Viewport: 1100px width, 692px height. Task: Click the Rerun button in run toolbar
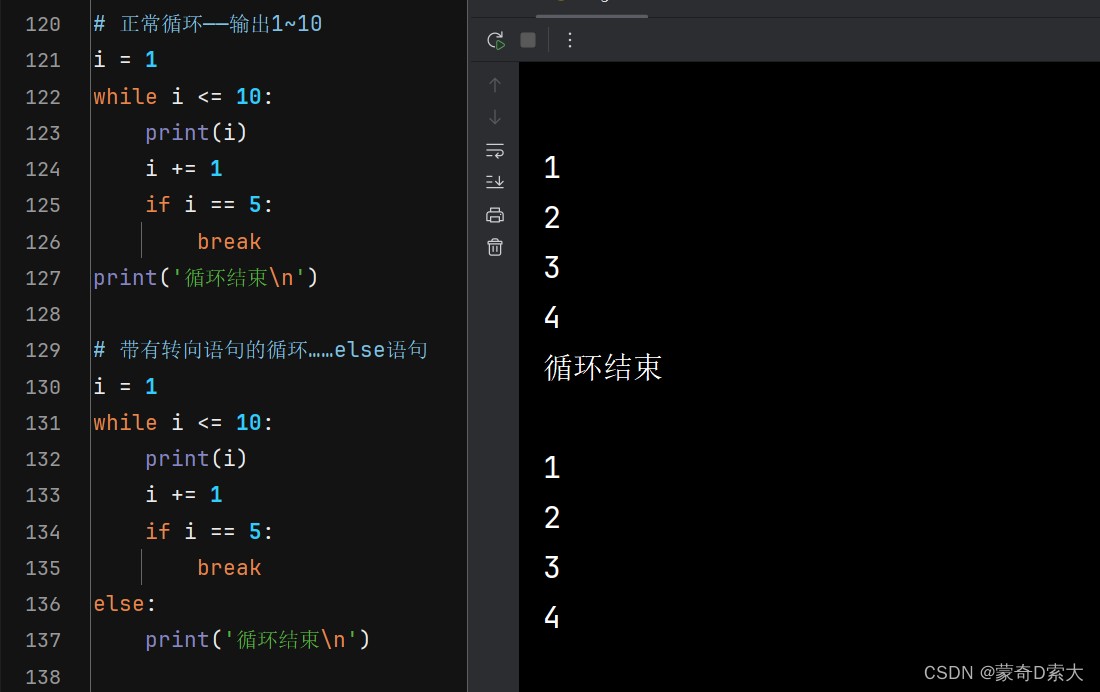[495, 40]
